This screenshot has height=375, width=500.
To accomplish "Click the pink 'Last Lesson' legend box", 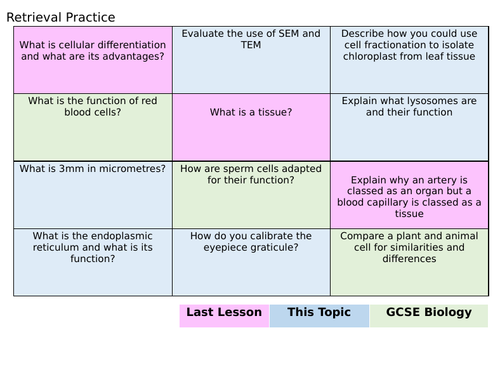I will tap(224, 316).
